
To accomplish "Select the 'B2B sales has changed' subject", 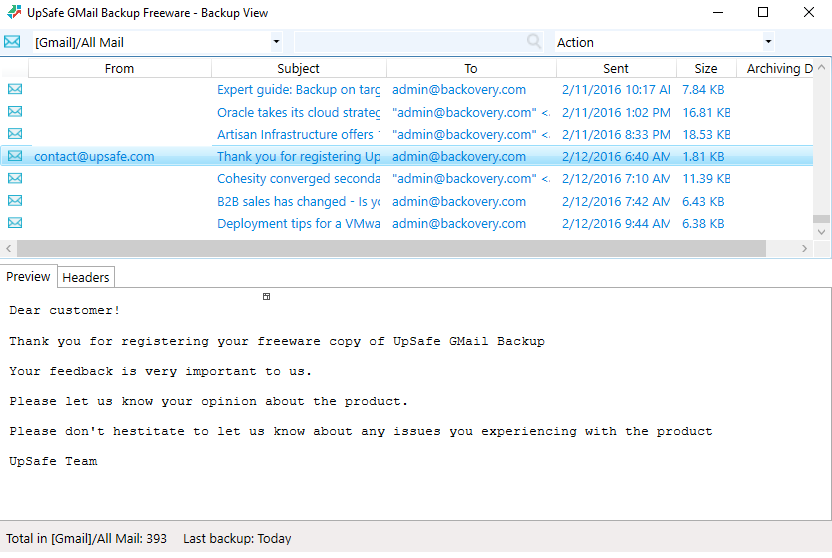I will pos(299,202).
